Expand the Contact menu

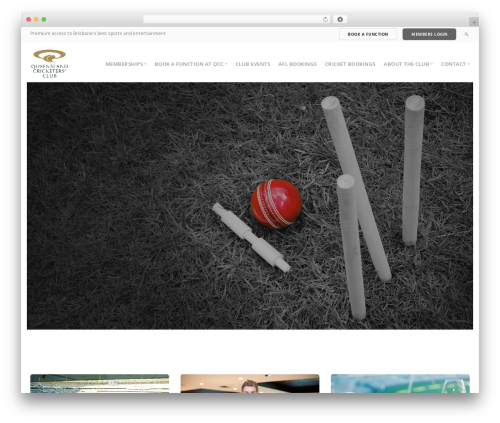455,64
